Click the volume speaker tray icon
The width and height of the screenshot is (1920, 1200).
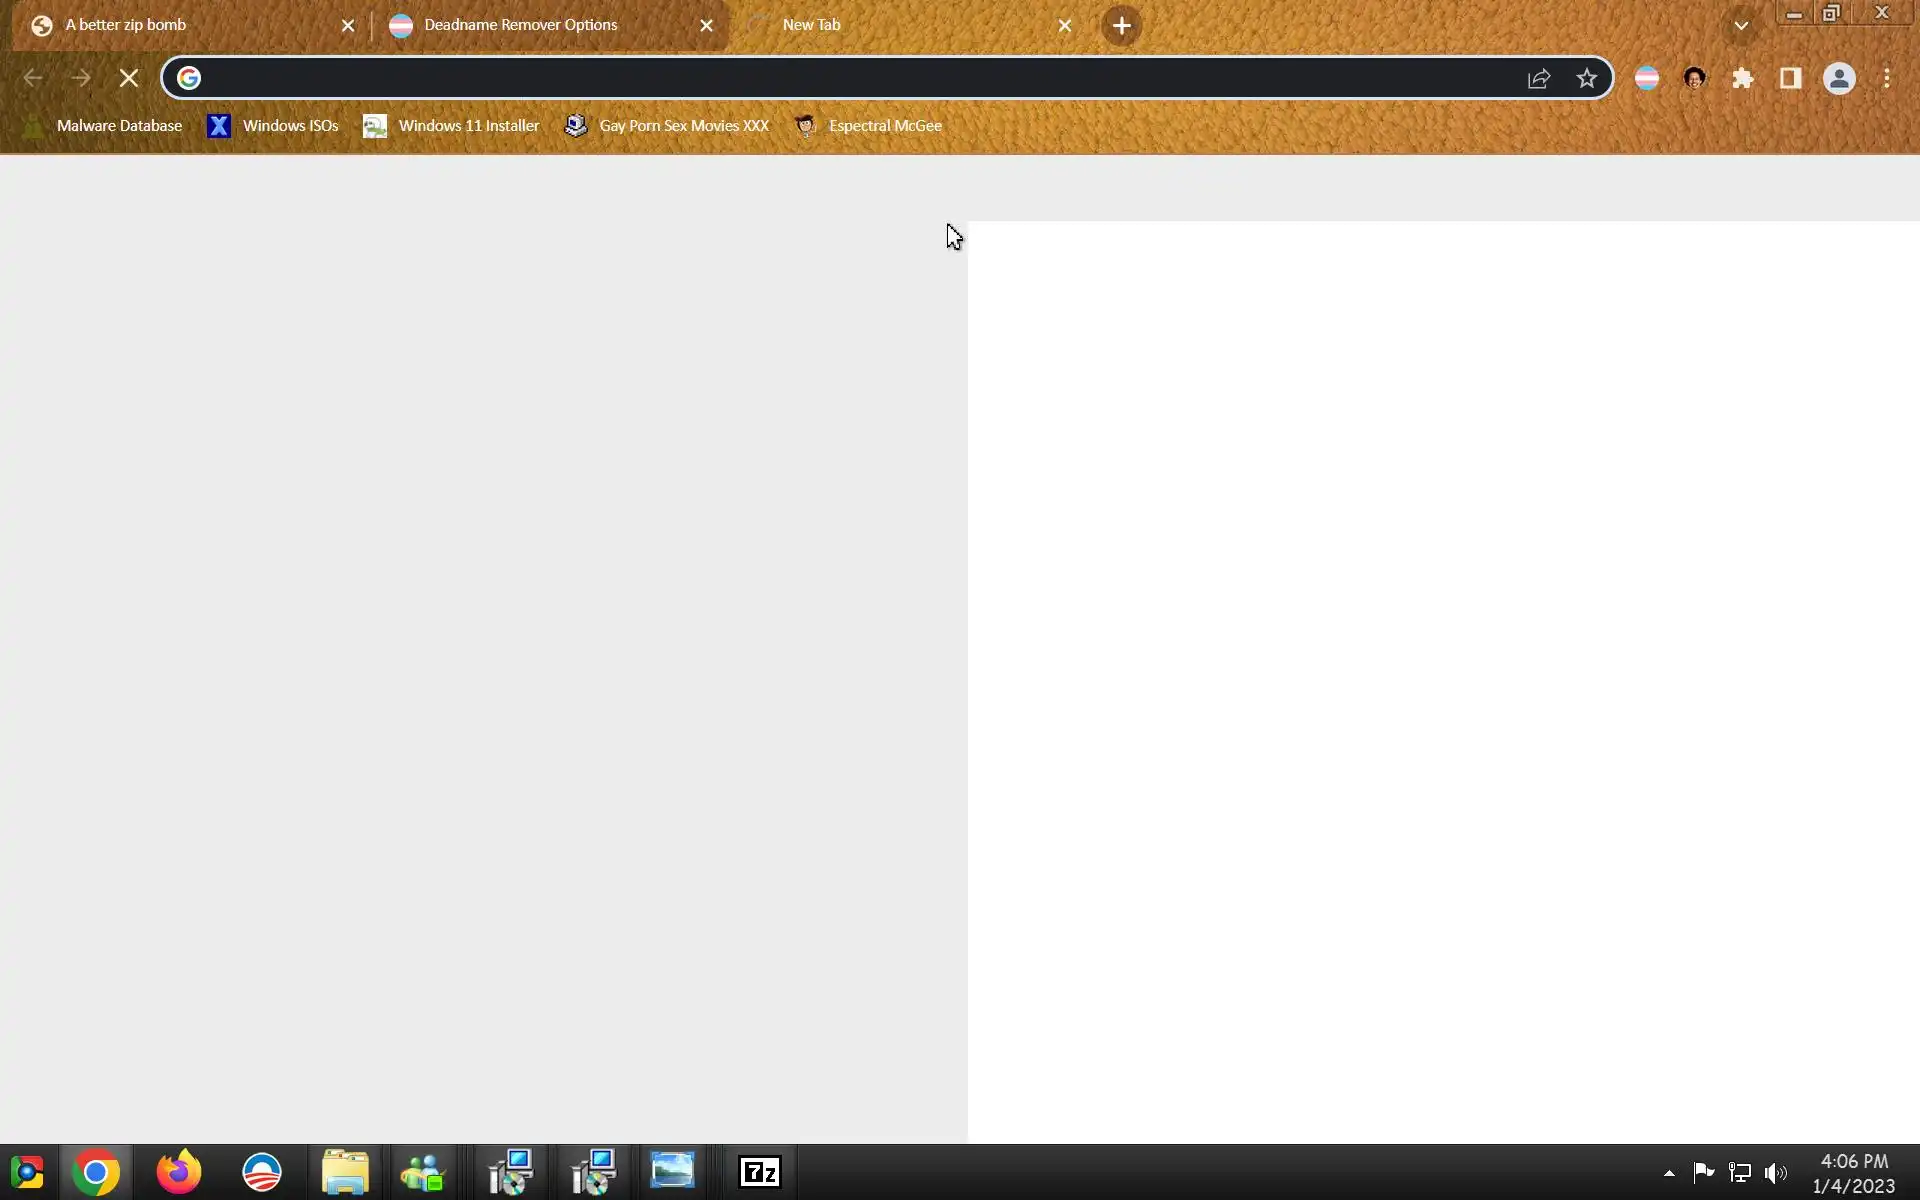click(1775, 1173)
